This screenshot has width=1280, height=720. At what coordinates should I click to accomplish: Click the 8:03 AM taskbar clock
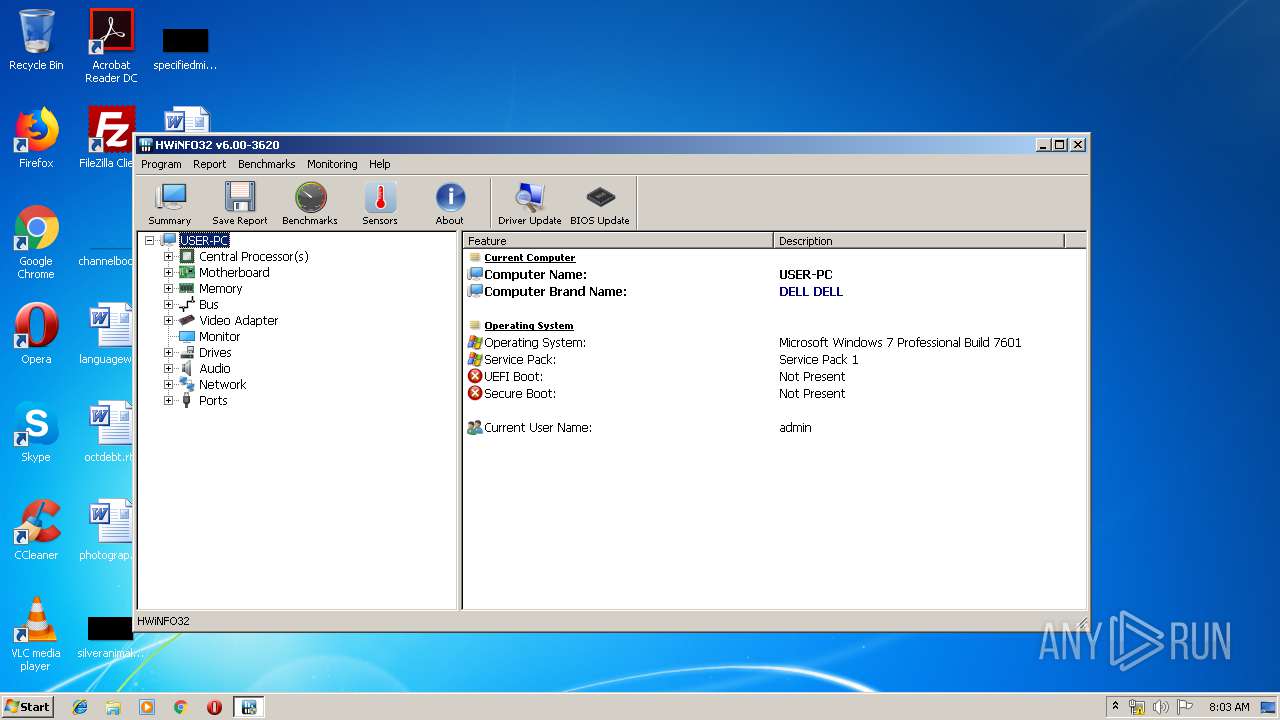coord(1229,707)
